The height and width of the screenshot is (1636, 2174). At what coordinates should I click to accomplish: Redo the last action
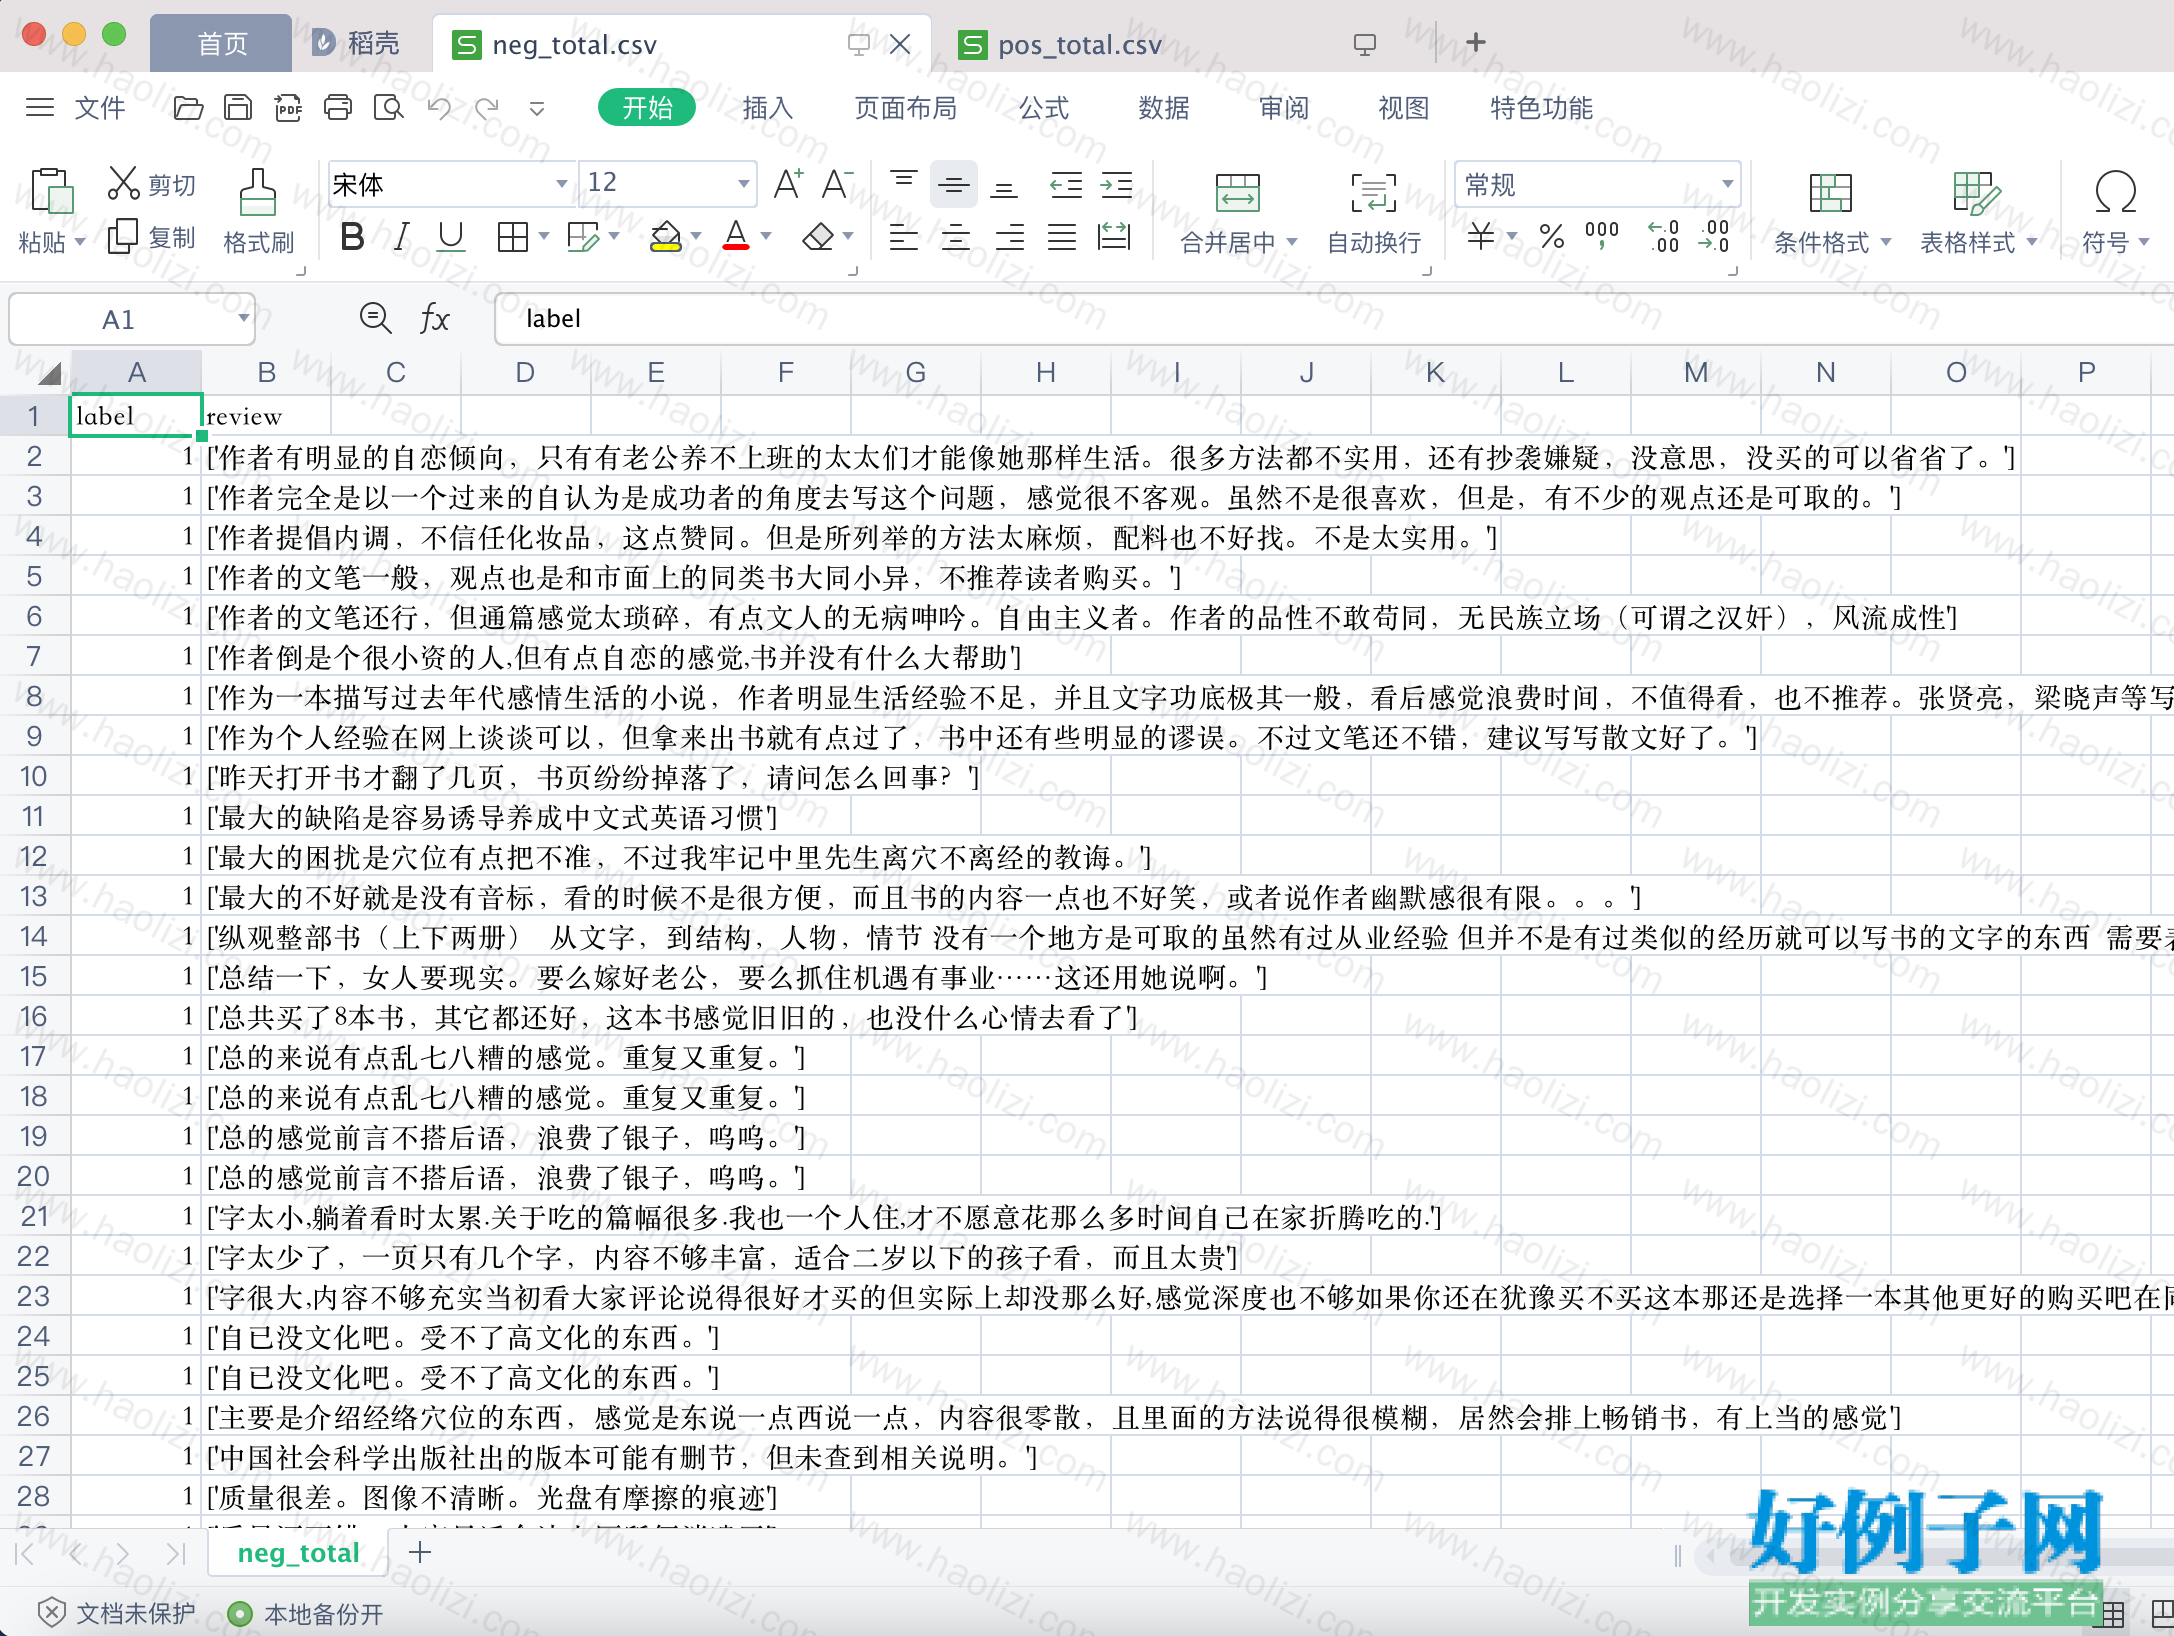tap(487, 108)
